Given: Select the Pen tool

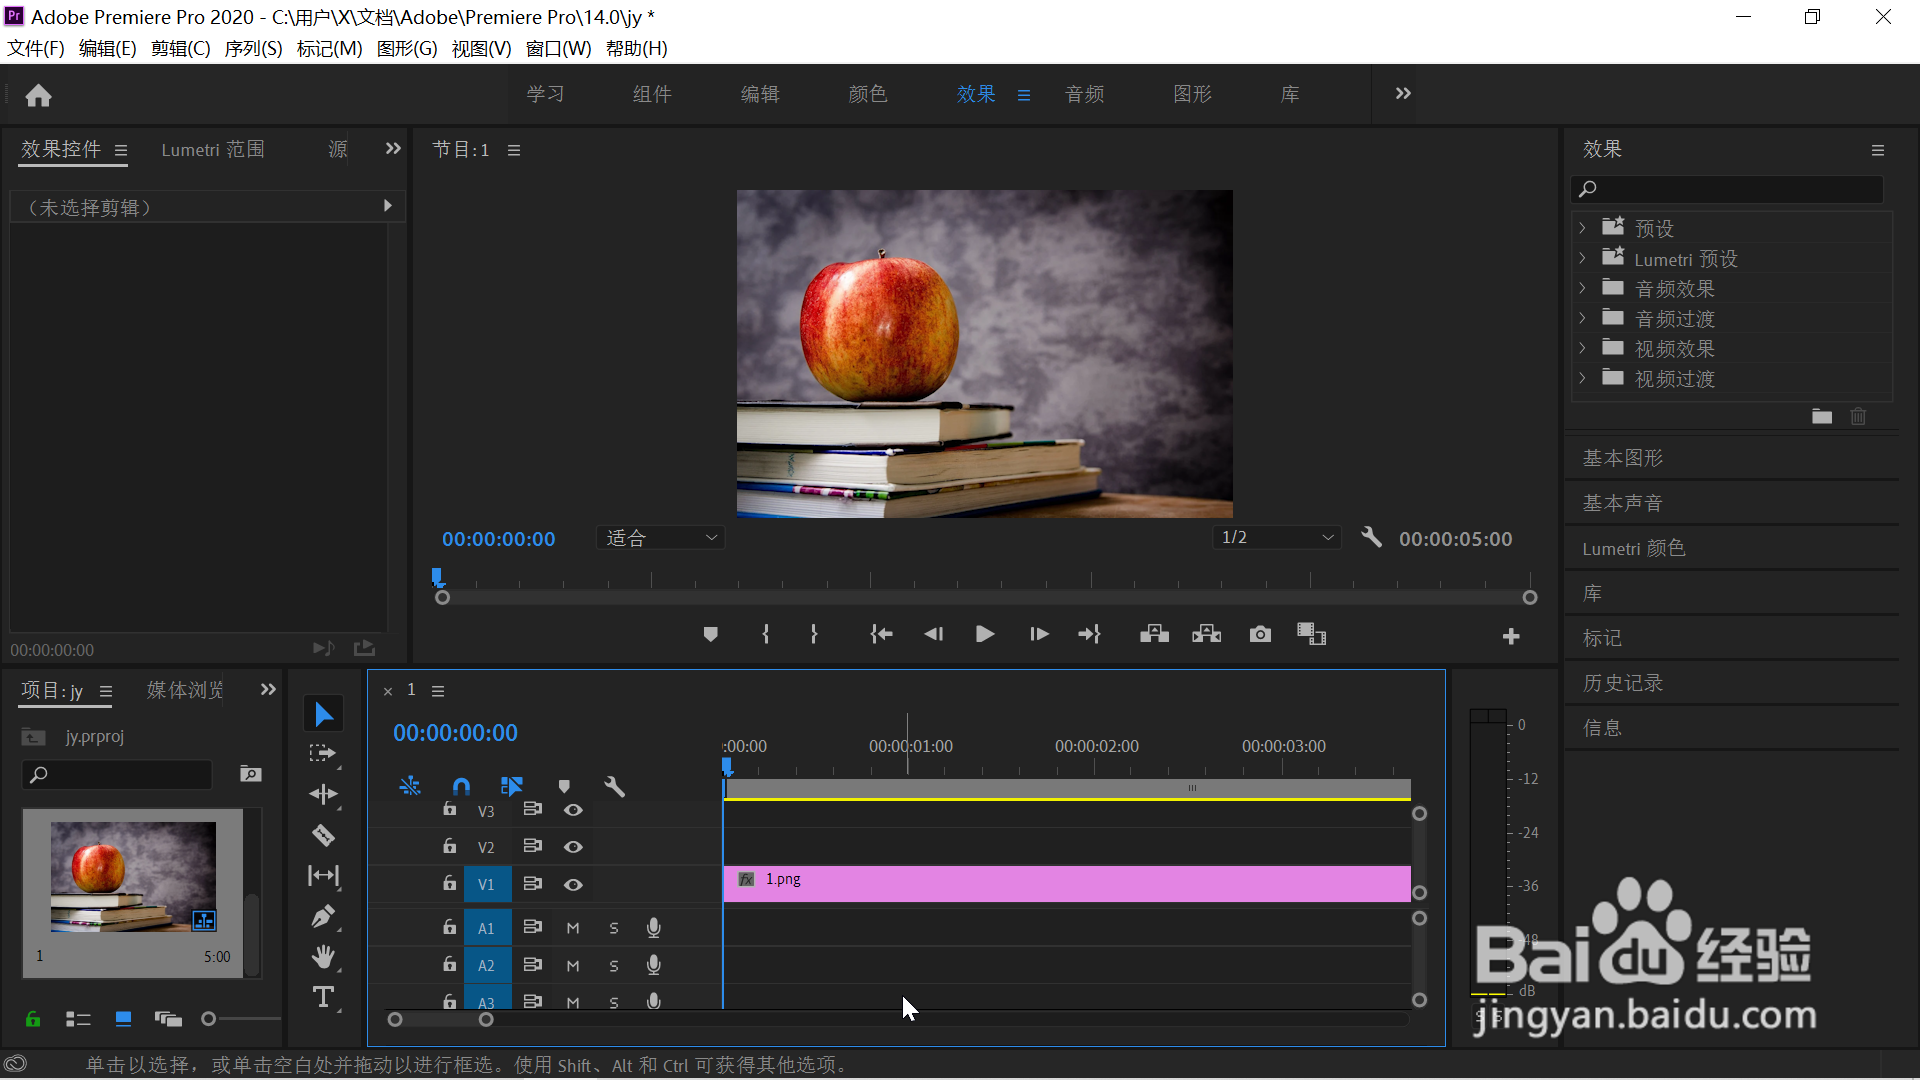Looking at the screenshot, I should pyautogui.click(x=323, y=916).
